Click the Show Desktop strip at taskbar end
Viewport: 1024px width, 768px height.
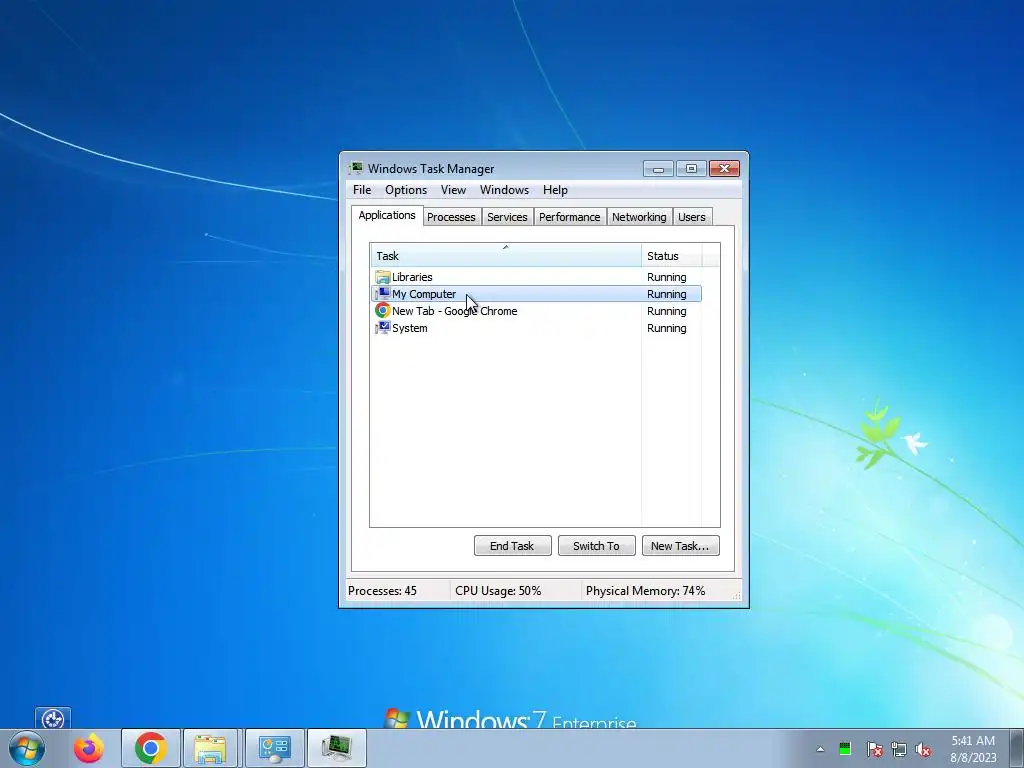click(x=1017, y=748)
